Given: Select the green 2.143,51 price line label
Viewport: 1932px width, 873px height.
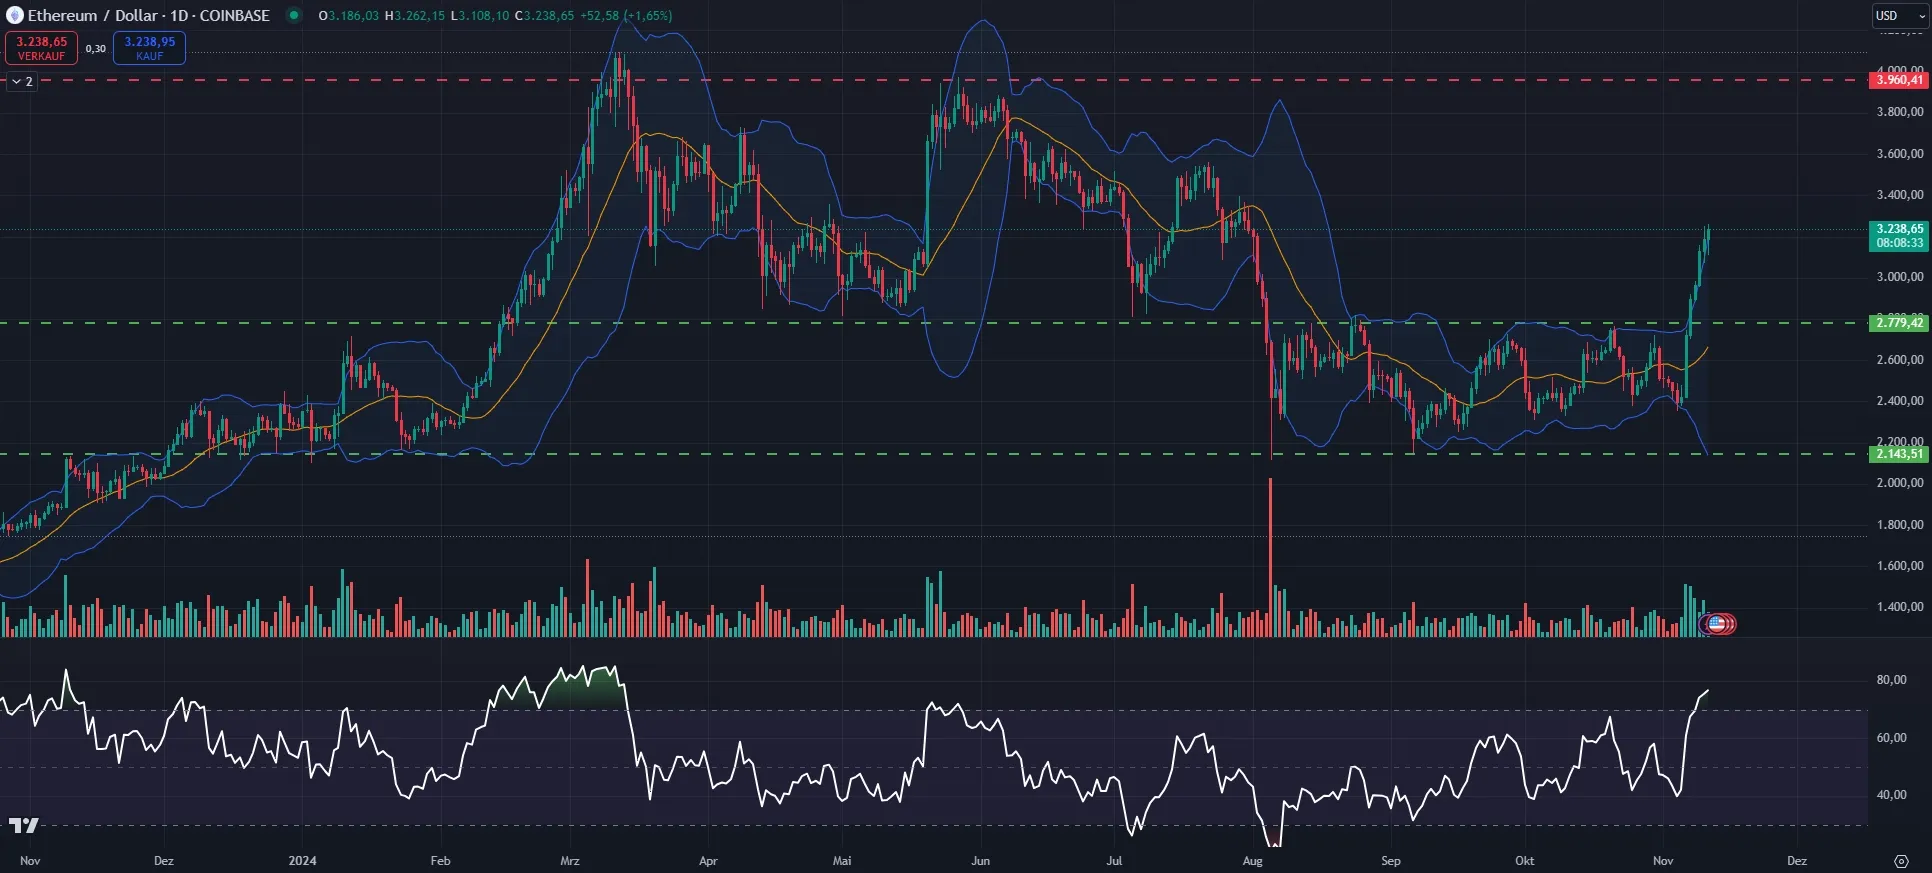Looking at the screenshot, I should tap(1898, 453).
